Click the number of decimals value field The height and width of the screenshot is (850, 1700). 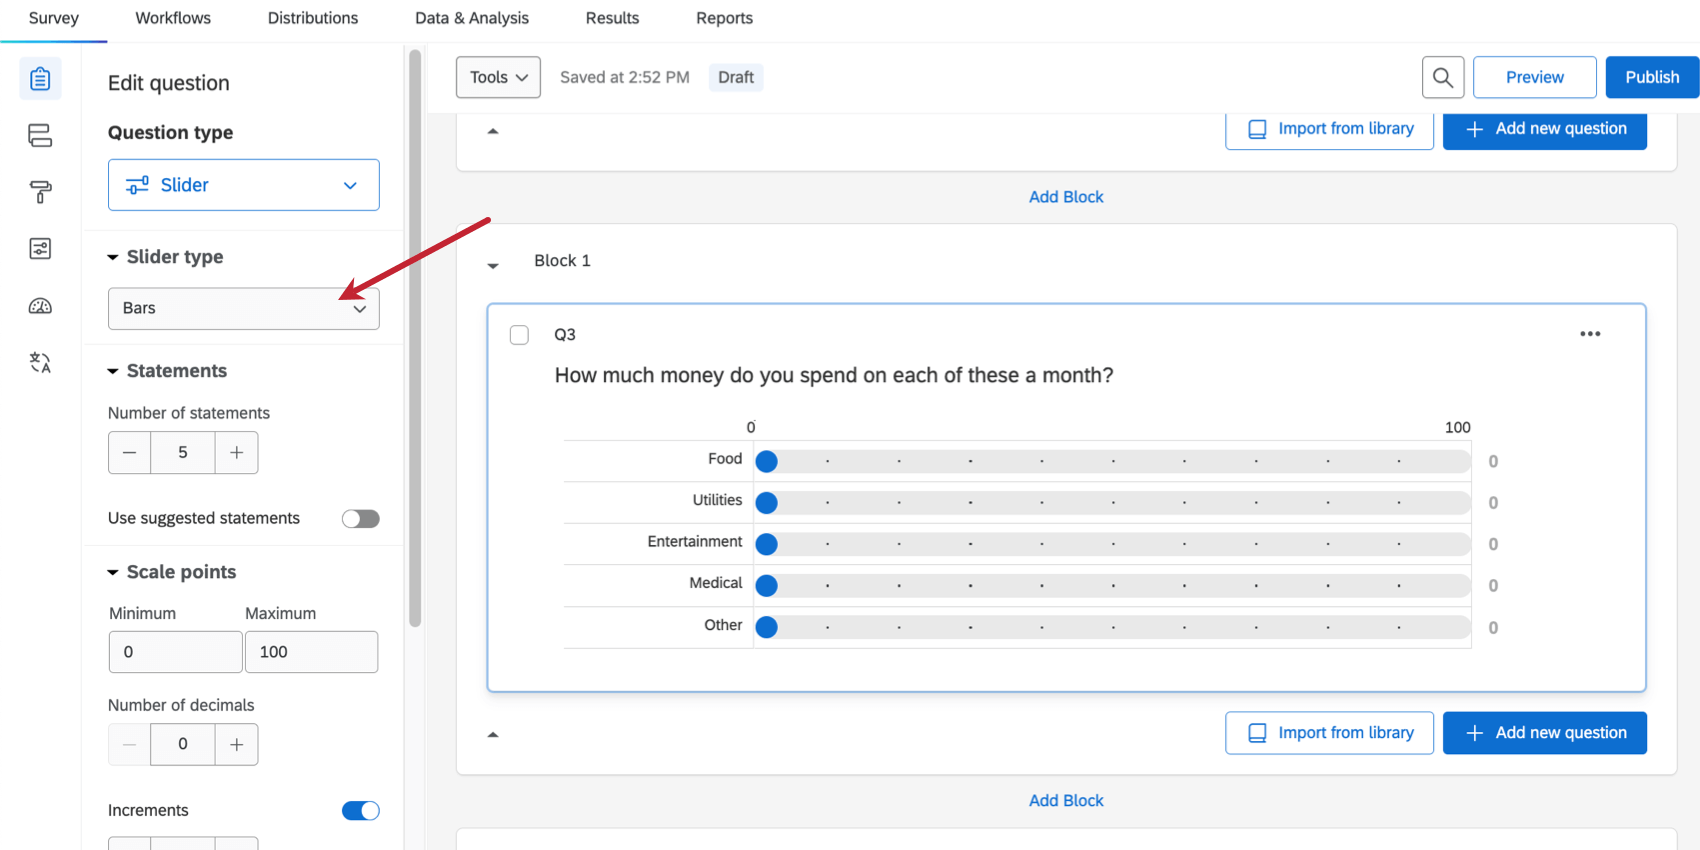(x=183, y=744)
